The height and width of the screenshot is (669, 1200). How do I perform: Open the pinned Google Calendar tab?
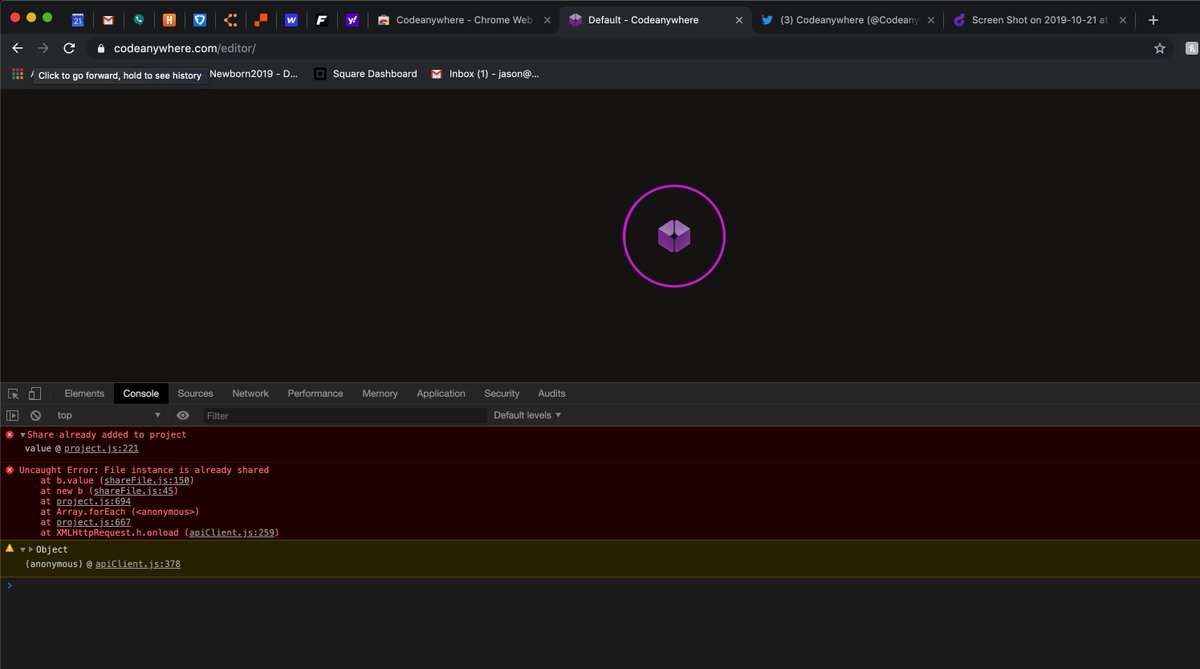click(x=77, y=19)
